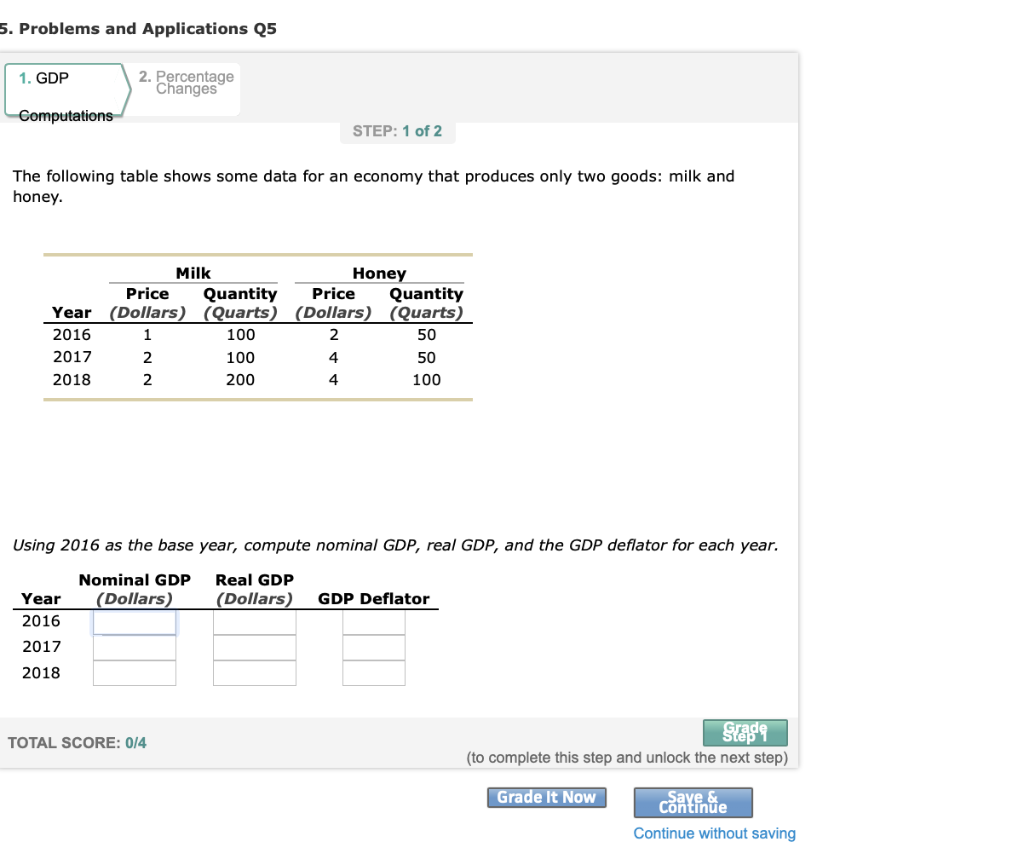Click the 2016 Nominal GDP input field
The width and height of the screenshot is (1024, 859).
click(x=134, y=620)
